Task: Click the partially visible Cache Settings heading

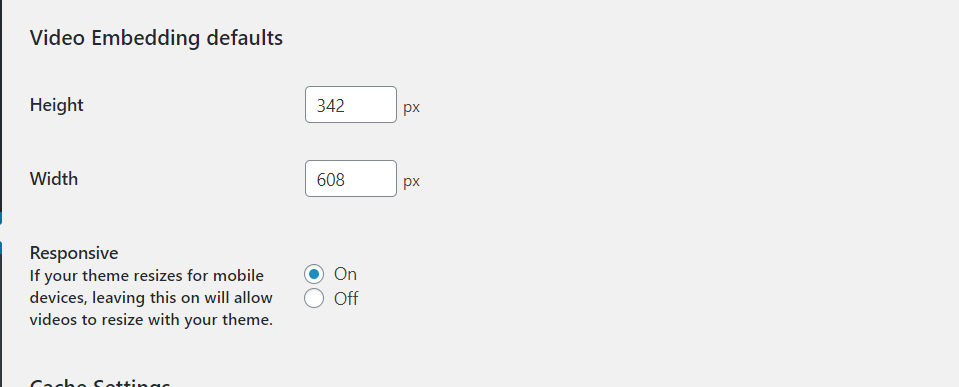Action: 100,383
